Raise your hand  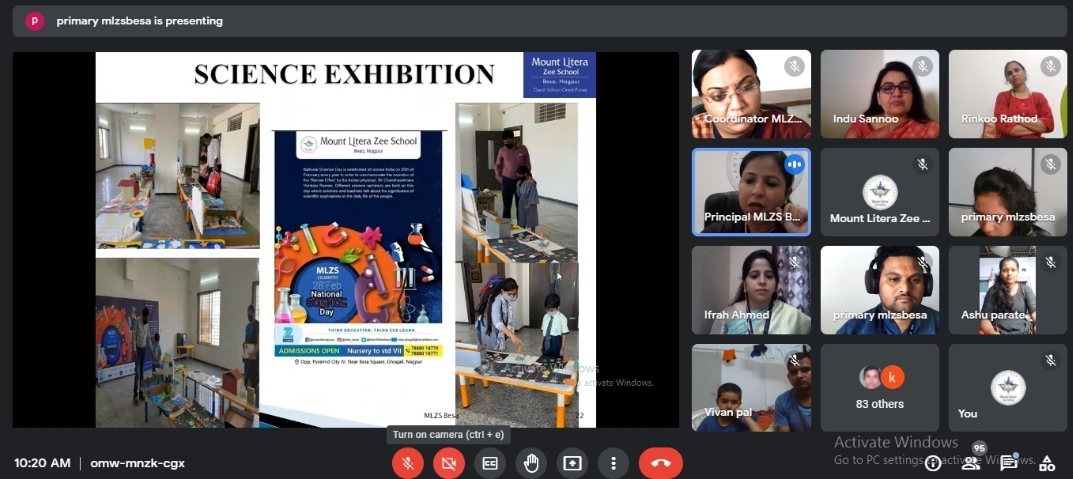[x=531, y=463]
